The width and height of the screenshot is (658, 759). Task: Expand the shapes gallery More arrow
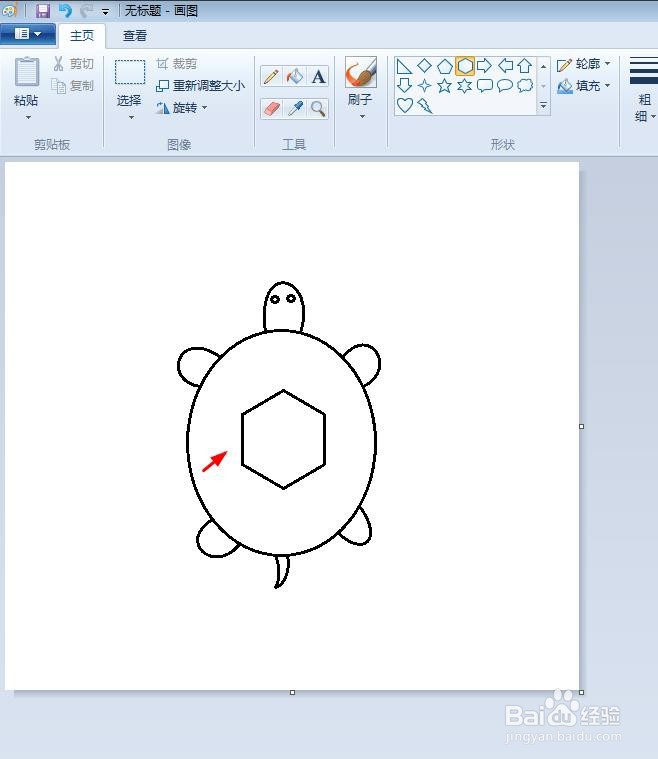click(x=543, y=105)
